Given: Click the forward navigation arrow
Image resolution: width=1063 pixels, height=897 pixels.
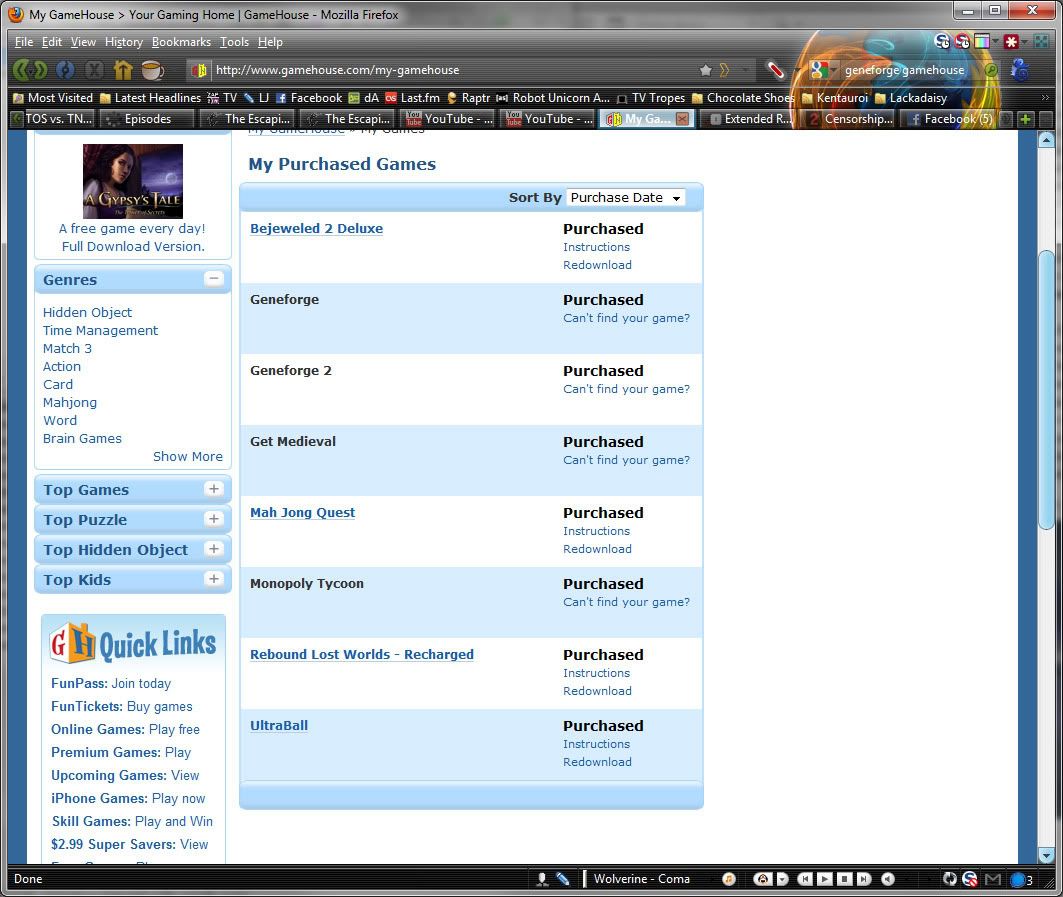Looking at the screenshot, I should pyautogui.click(x=41, y=69).
